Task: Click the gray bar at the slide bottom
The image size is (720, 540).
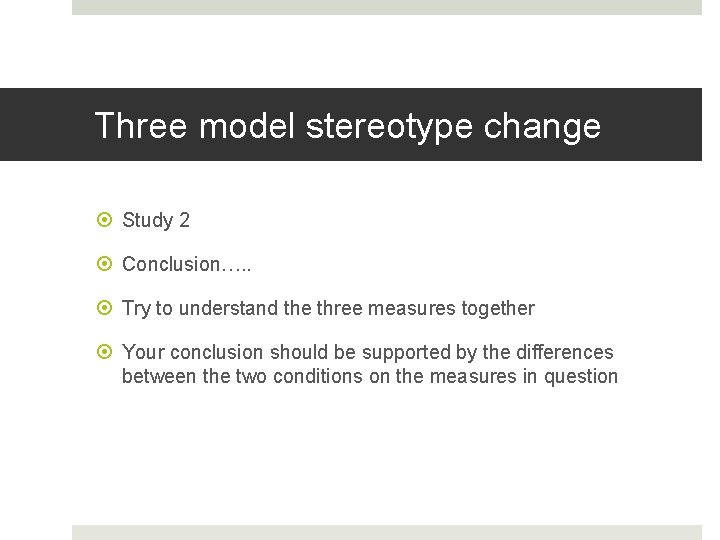Action: 386,532
